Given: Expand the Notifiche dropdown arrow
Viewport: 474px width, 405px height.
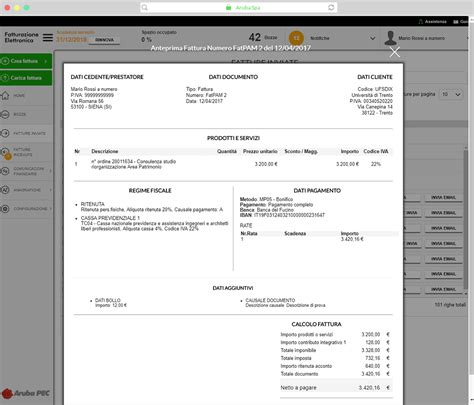Looking at the screenshot, I should point(373,38).
